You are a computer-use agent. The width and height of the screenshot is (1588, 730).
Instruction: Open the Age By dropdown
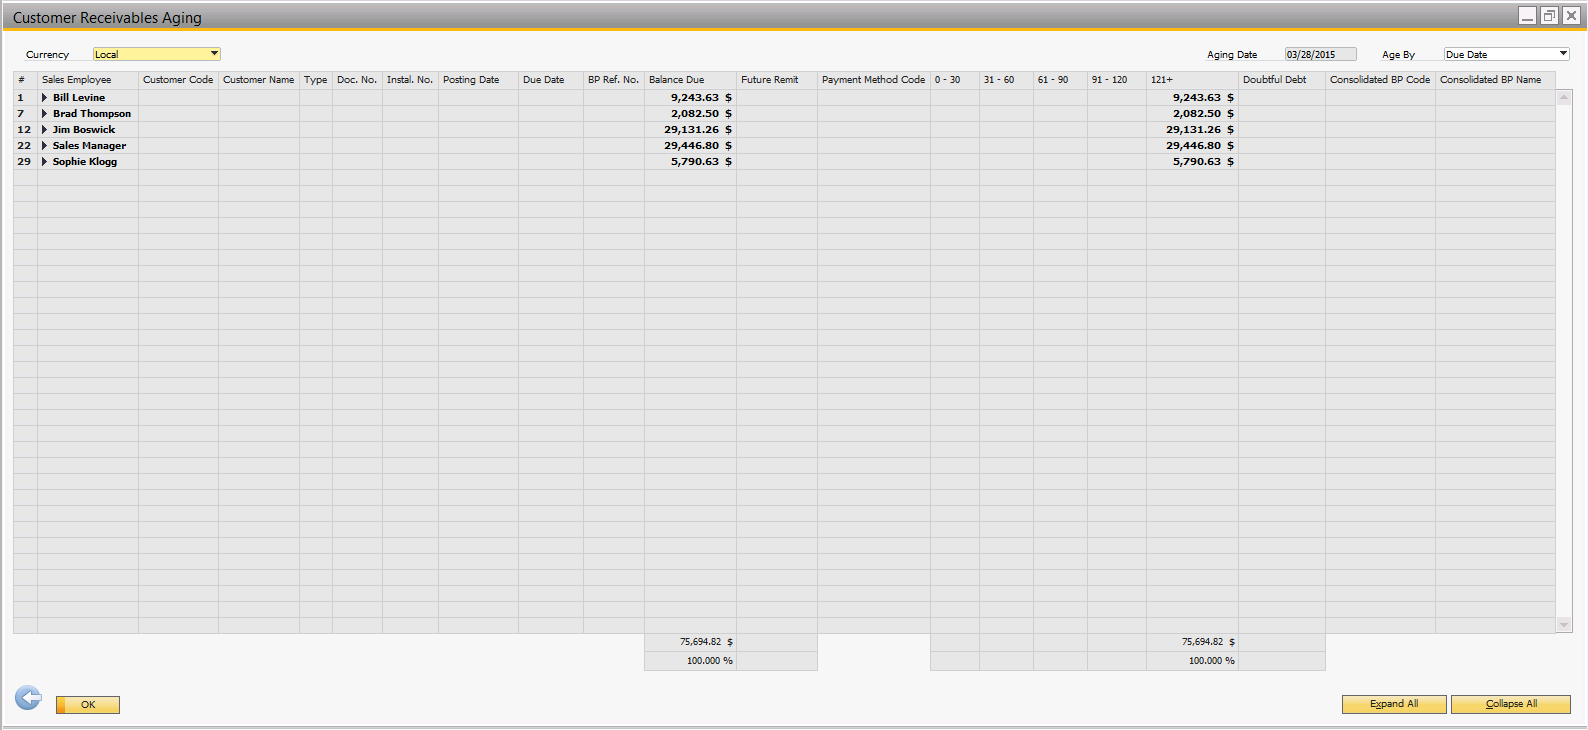1563,54
